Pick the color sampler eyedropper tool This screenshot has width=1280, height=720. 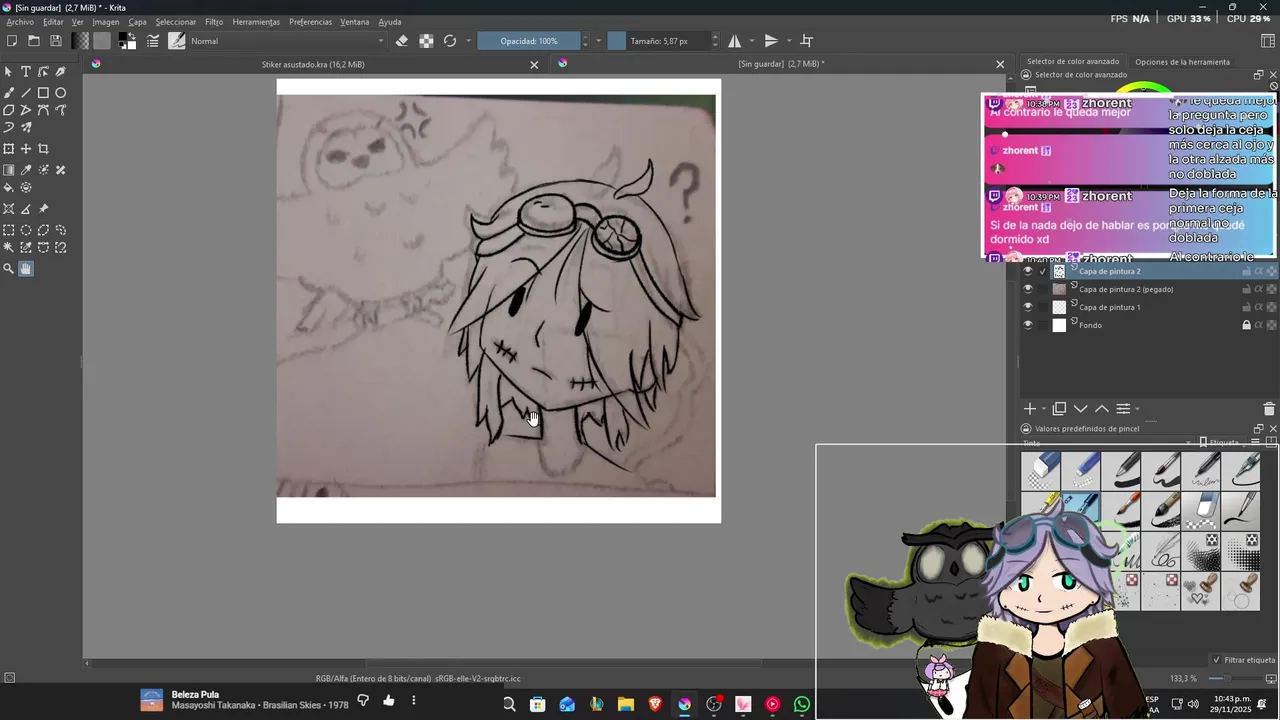pyautogui.click(x=26, y=170)
